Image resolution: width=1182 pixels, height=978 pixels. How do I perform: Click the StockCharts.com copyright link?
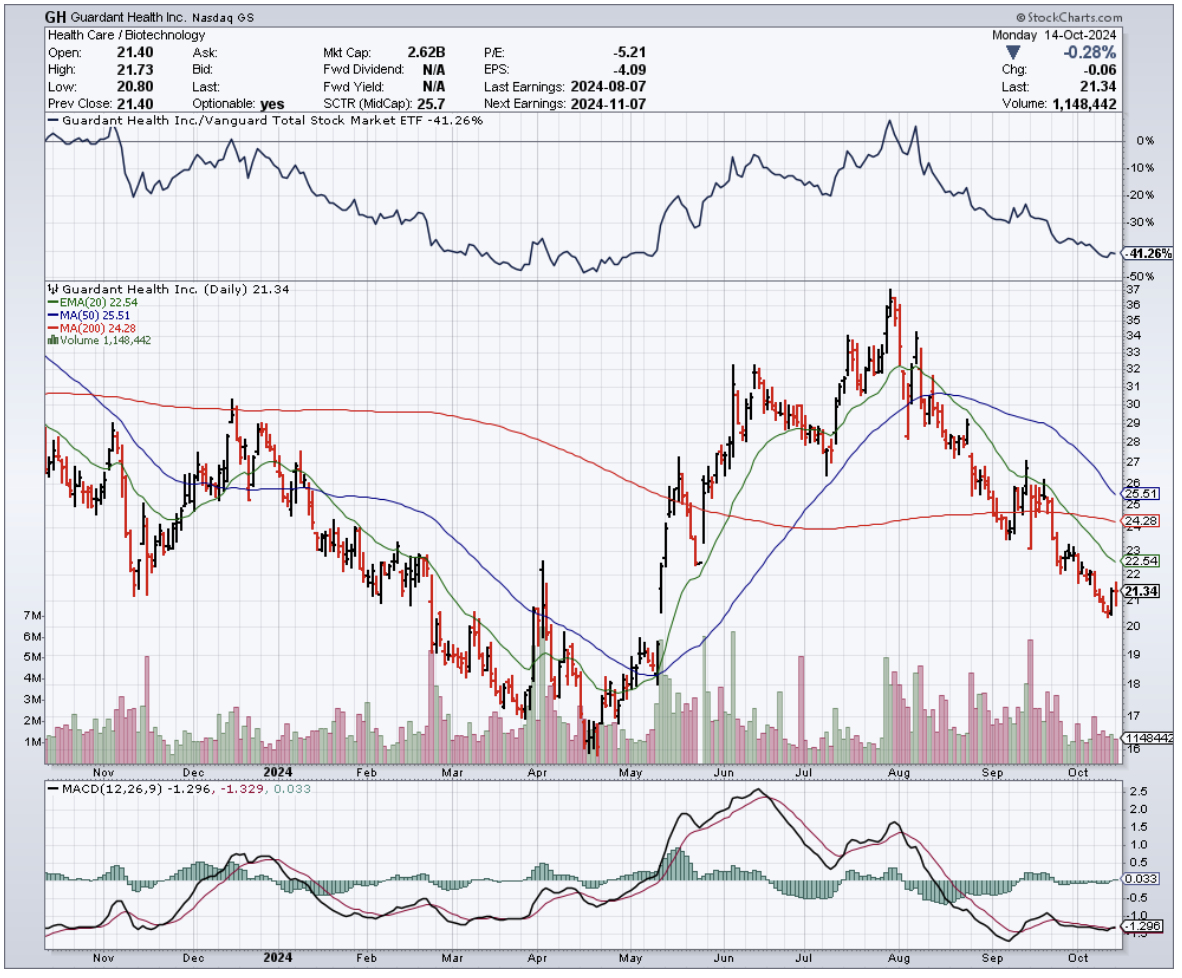1069,18
